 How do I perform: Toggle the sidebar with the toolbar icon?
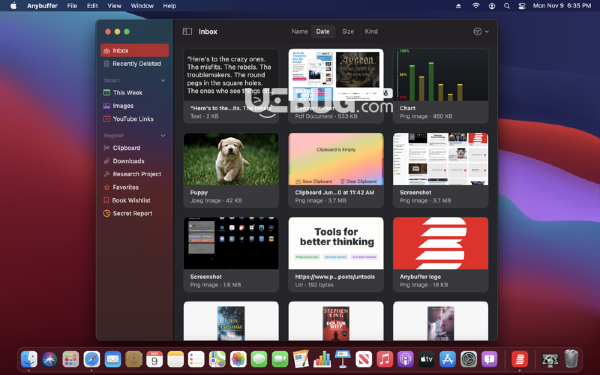tap(187, 31)
